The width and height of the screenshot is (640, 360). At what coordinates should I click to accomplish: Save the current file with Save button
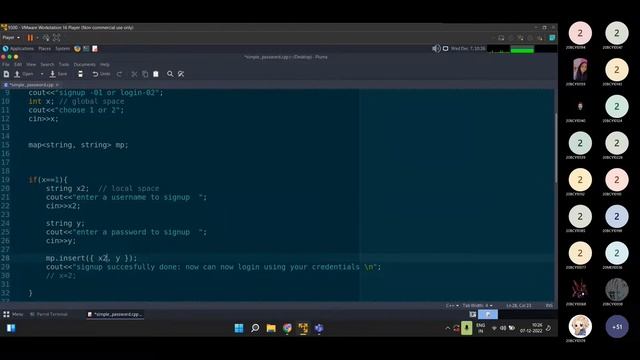[58, 74]
